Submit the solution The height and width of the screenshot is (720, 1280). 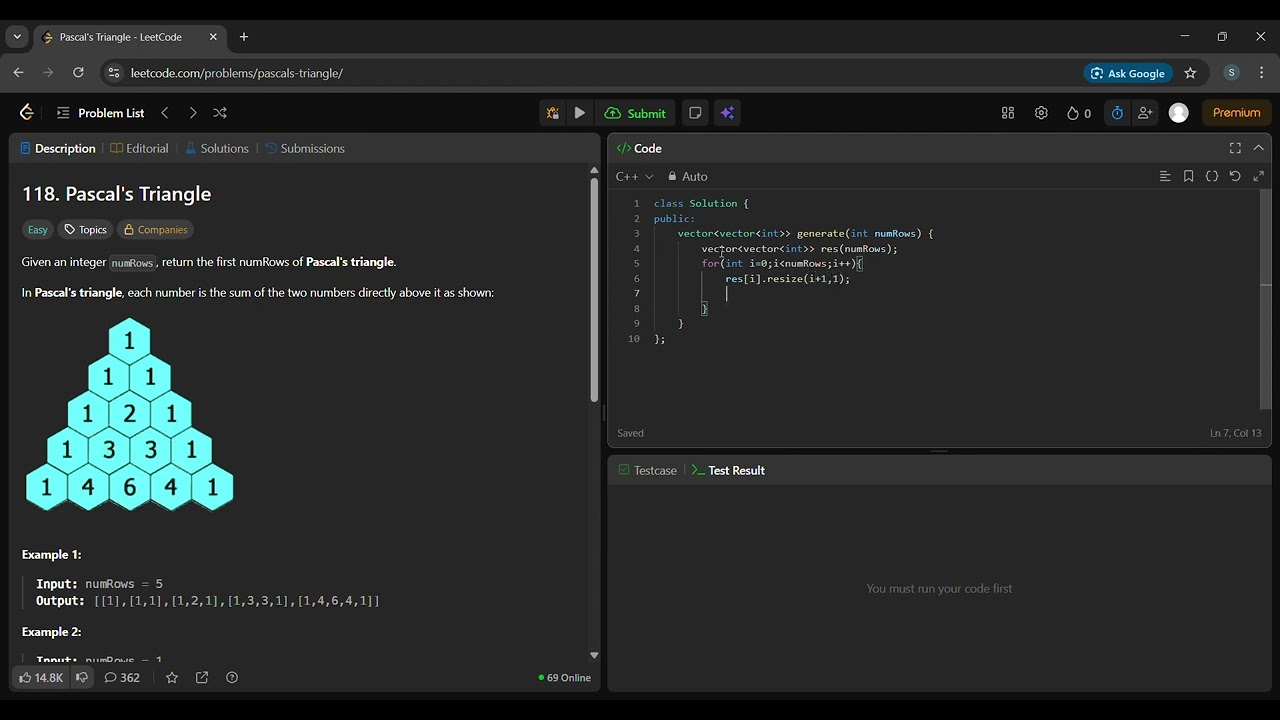(x=636, y=113)
